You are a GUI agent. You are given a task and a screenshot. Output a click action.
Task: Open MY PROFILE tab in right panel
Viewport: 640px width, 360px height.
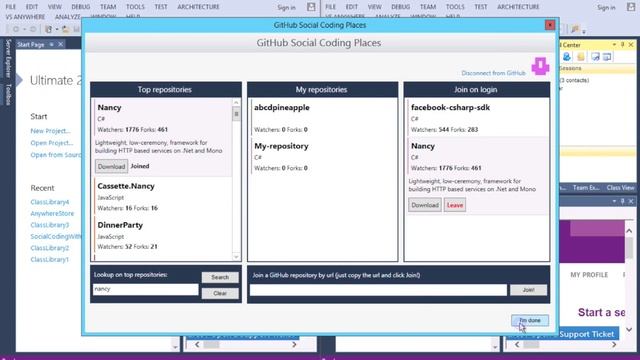click(x=589, y=275)
